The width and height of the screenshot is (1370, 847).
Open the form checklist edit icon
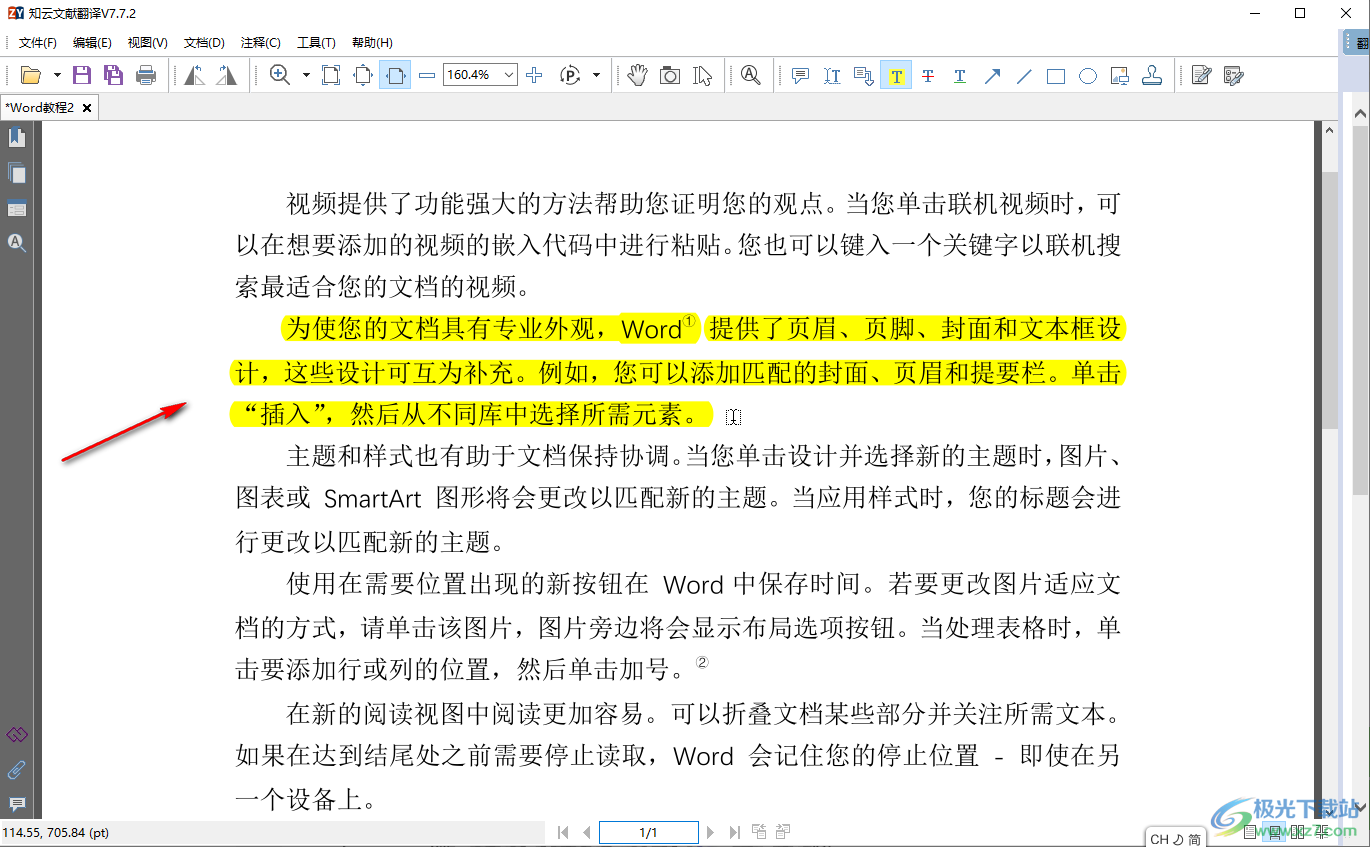pos(1233,75)
